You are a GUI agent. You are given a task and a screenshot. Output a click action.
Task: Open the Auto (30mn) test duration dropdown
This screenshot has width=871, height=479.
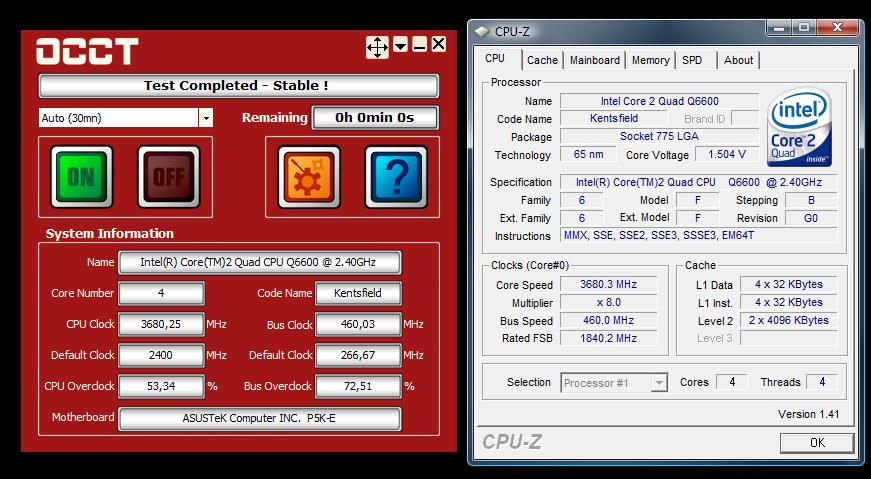126,118
